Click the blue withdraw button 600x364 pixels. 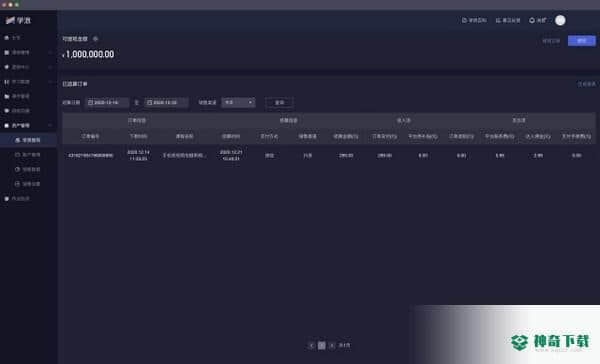click(x=582, y=41)
